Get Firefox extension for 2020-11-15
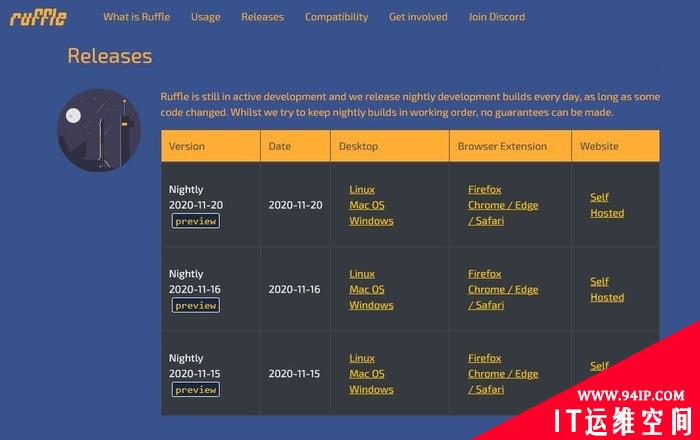The image size is (700, 440). coord(485,358)
